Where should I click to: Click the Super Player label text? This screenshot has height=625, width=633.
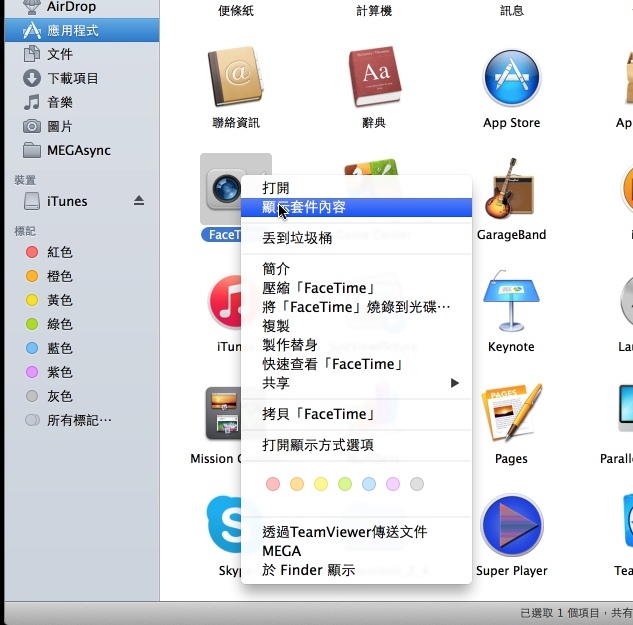pyautogui.click(x=511, y=570)
